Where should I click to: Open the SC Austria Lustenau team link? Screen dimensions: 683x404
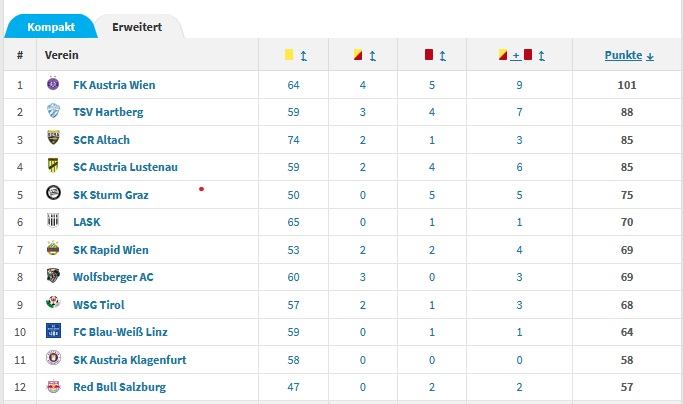(125, 167)
